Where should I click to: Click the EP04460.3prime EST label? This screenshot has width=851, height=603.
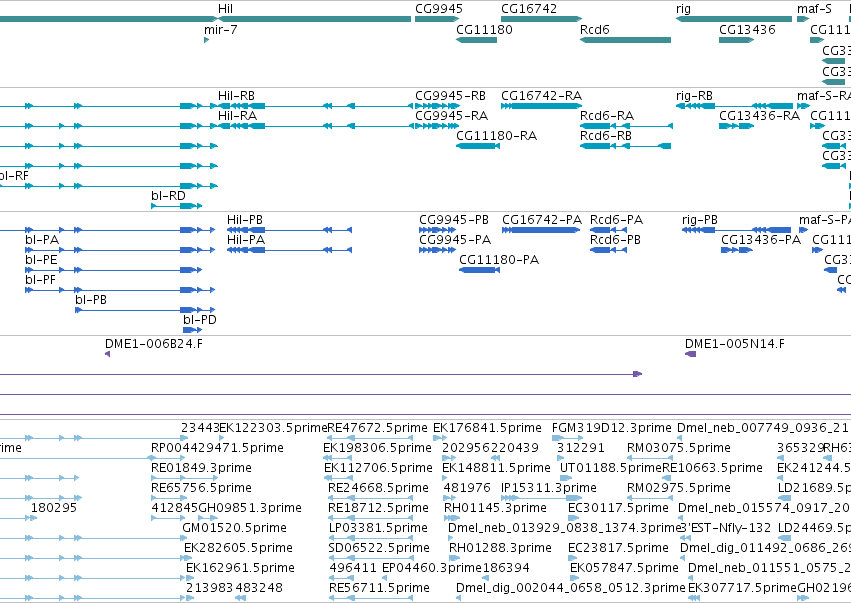[432, 569]
